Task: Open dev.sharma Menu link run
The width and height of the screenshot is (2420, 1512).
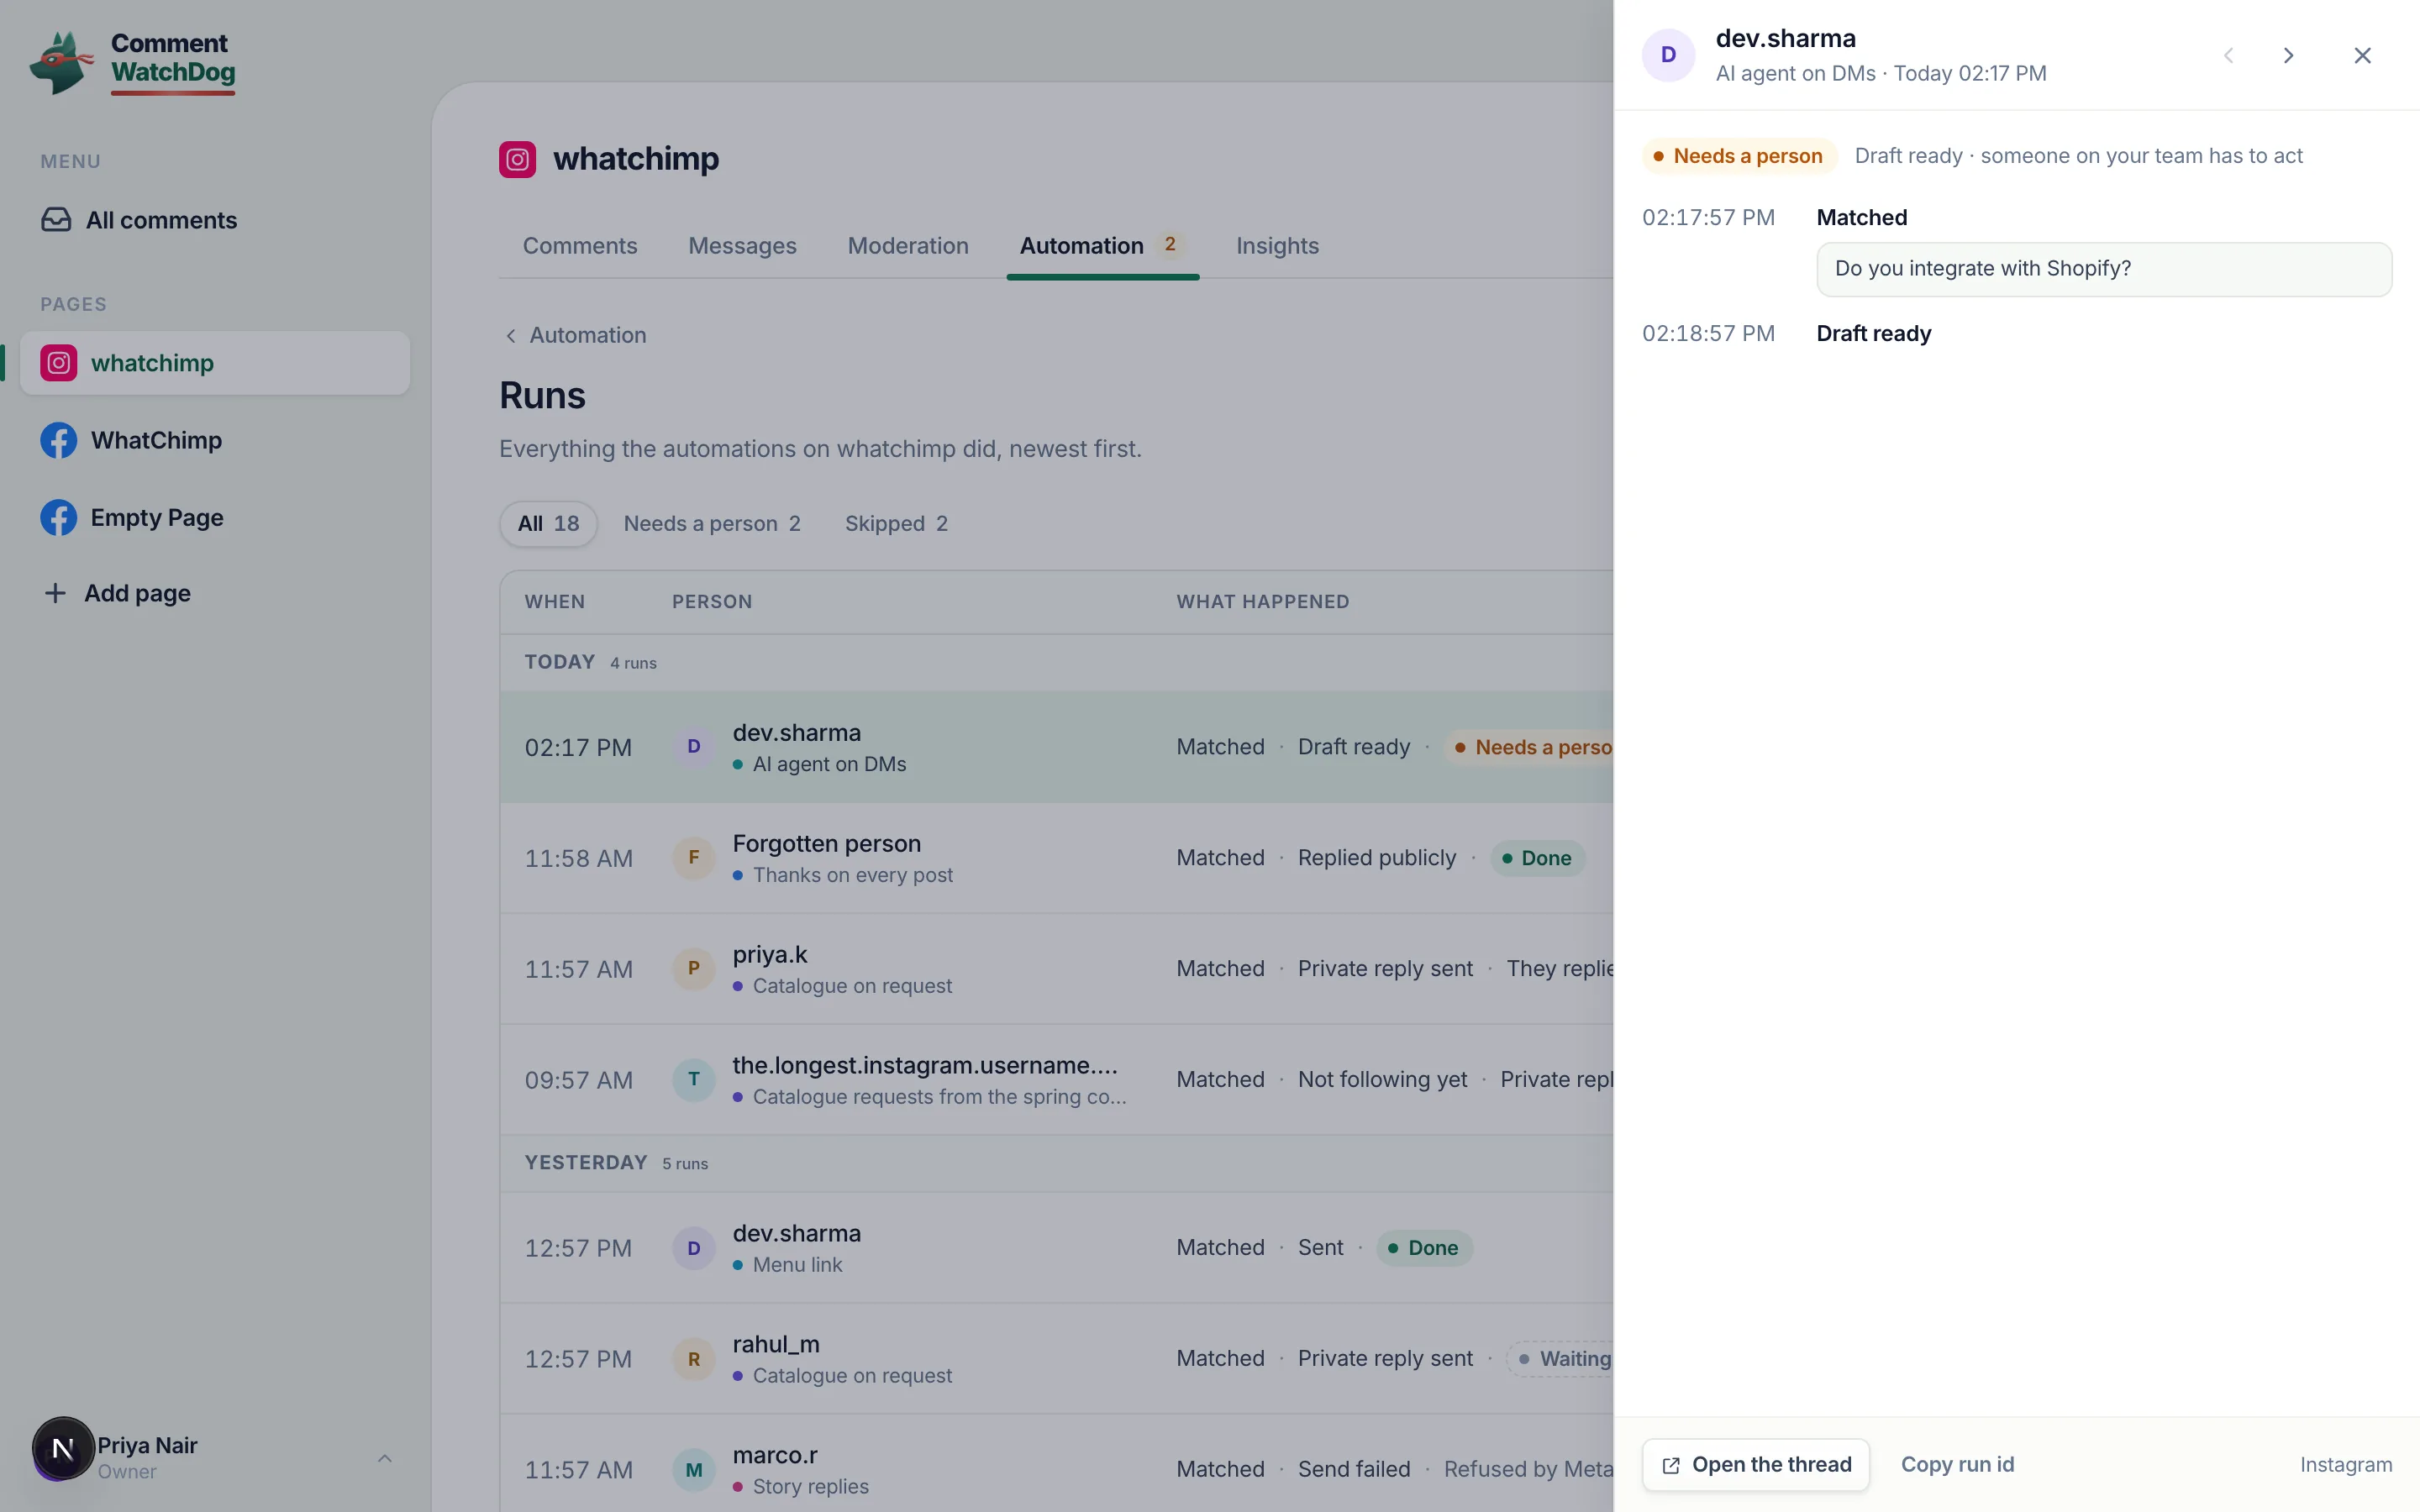Action: (1056, 1248)
